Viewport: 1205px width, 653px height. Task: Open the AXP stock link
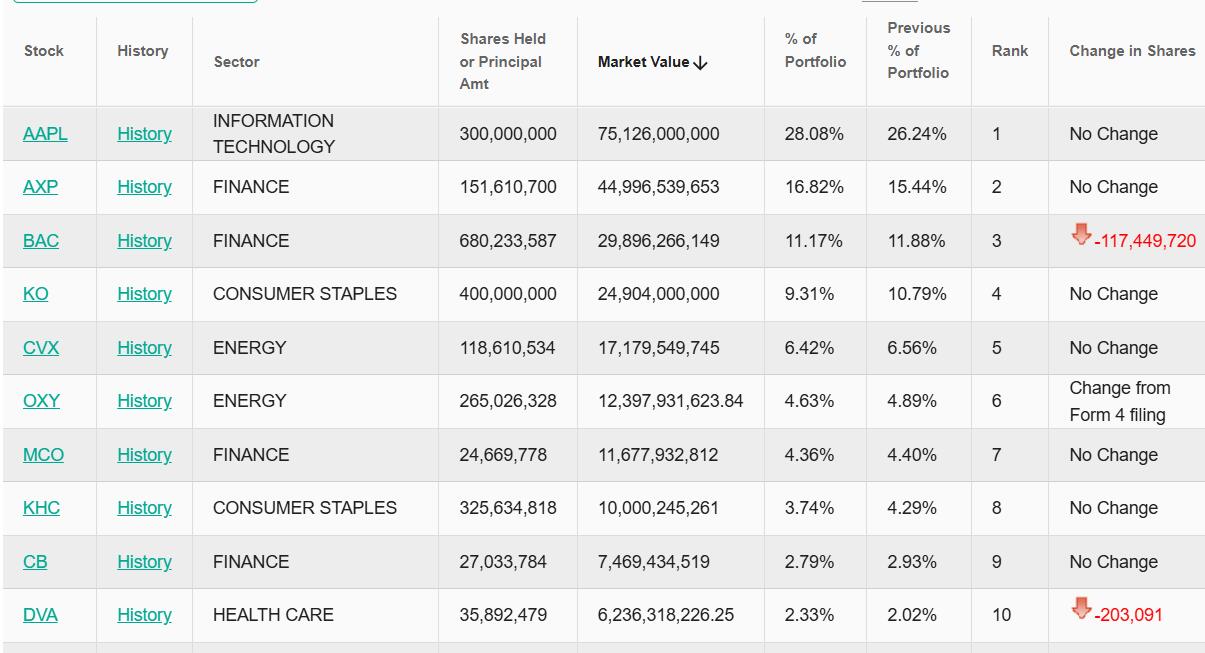(40, 187)
